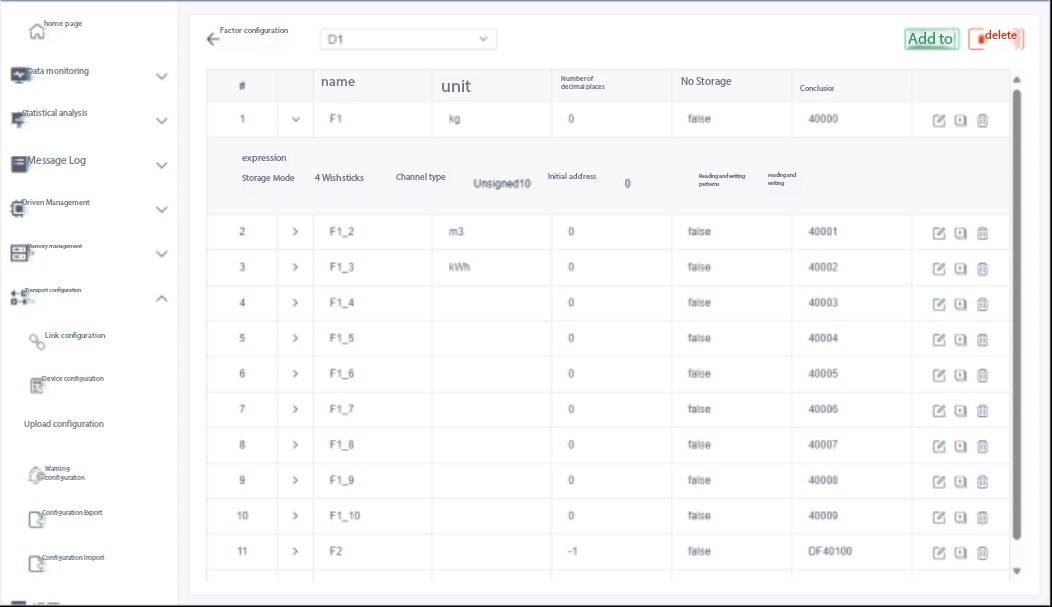
Task: Edit row F1_5 with pencil icon
Action: click(939, 340)
